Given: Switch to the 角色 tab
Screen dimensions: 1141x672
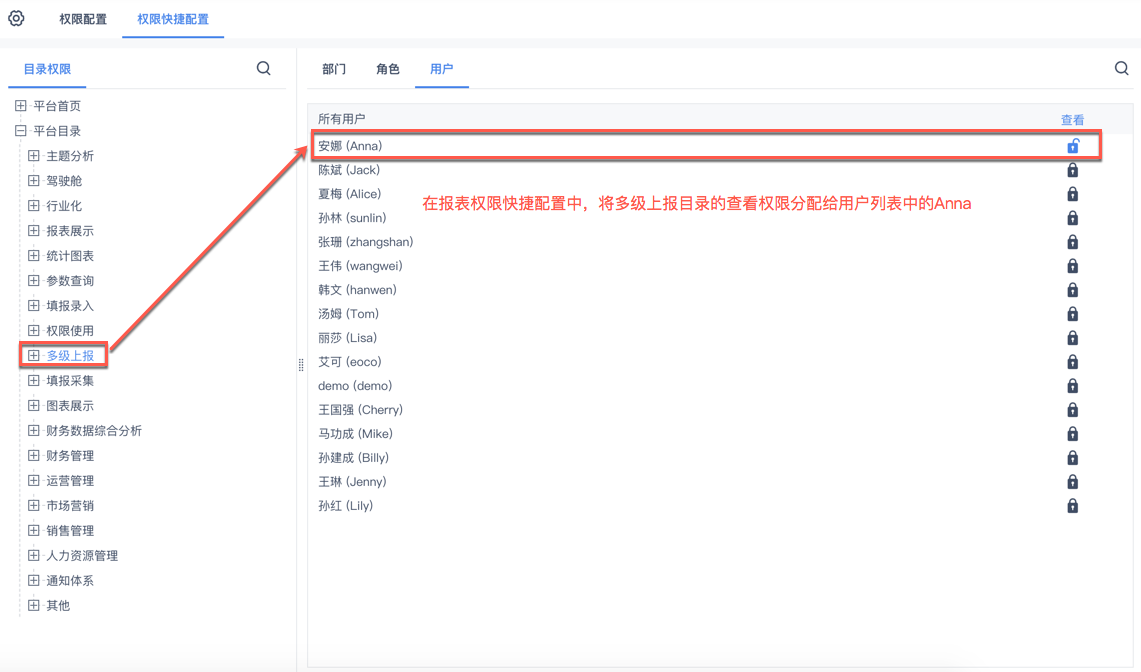Looking at the screenshot, I should [388, 69].
